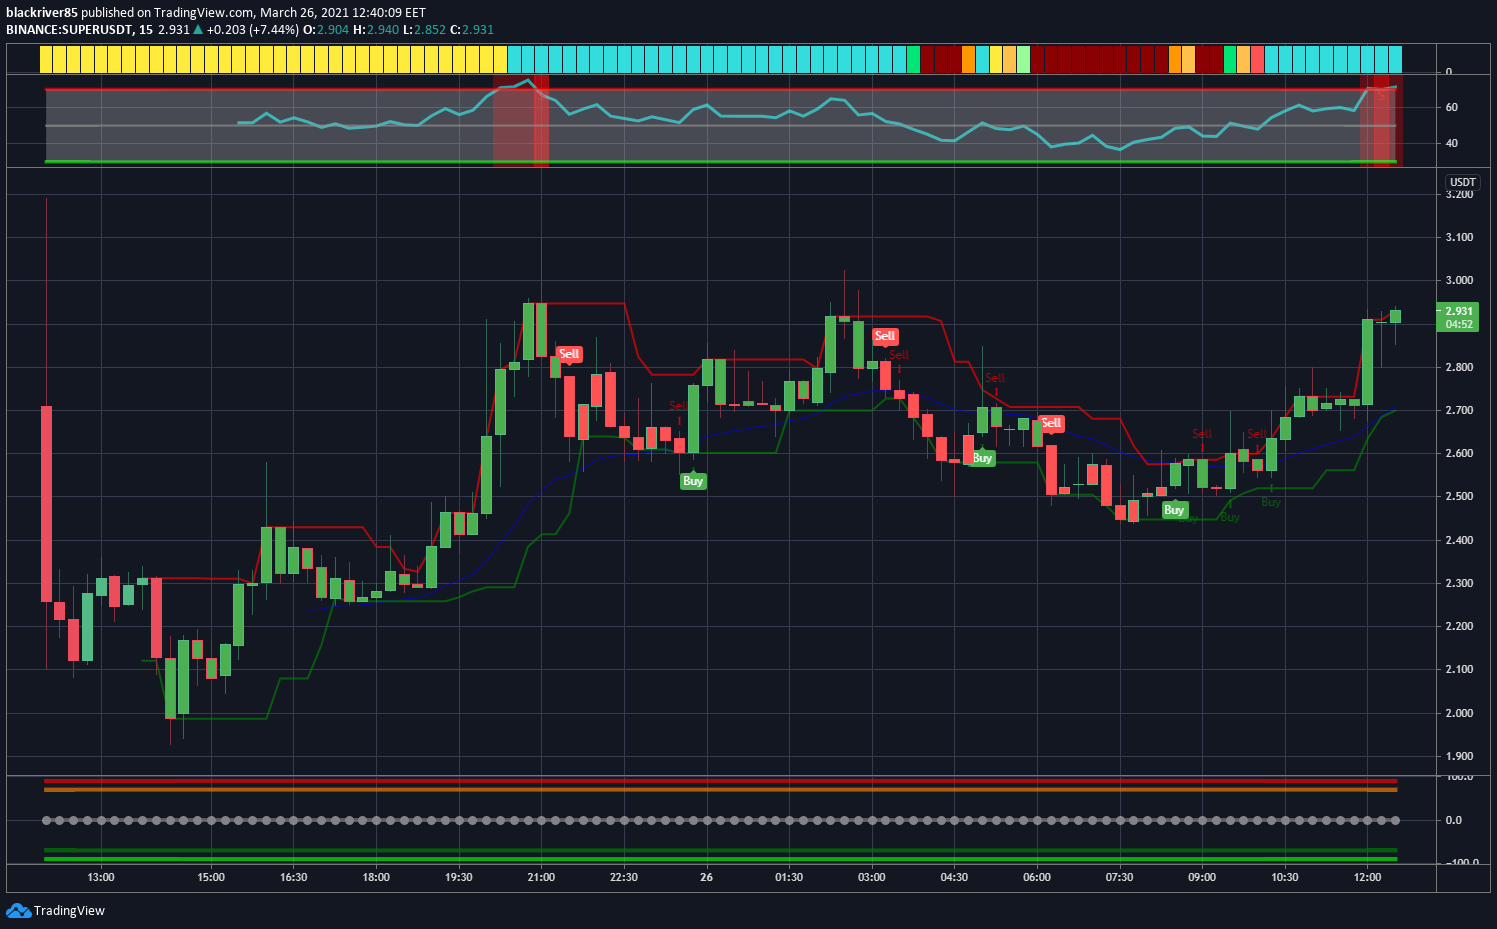The height and width of the screenshot is (929, 1497).
Task: Click the 3.100 price axis label
Action: 1459,237
